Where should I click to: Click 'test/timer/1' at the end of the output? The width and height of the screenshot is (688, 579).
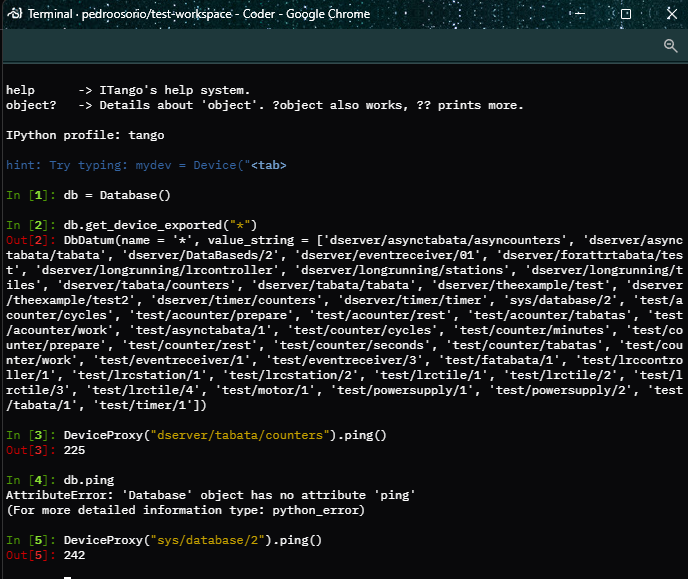(143, 405)
